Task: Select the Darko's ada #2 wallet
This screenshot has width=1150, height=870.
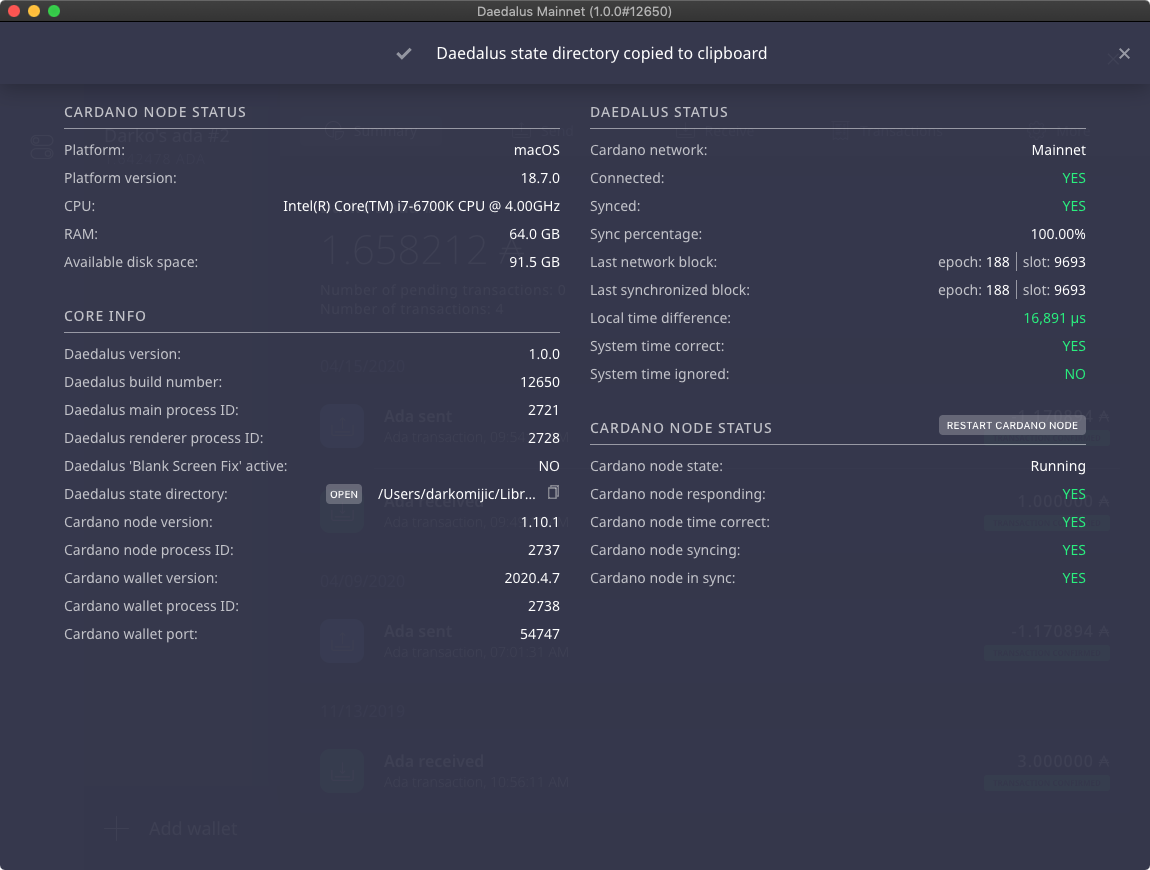Action: point(167,137)
